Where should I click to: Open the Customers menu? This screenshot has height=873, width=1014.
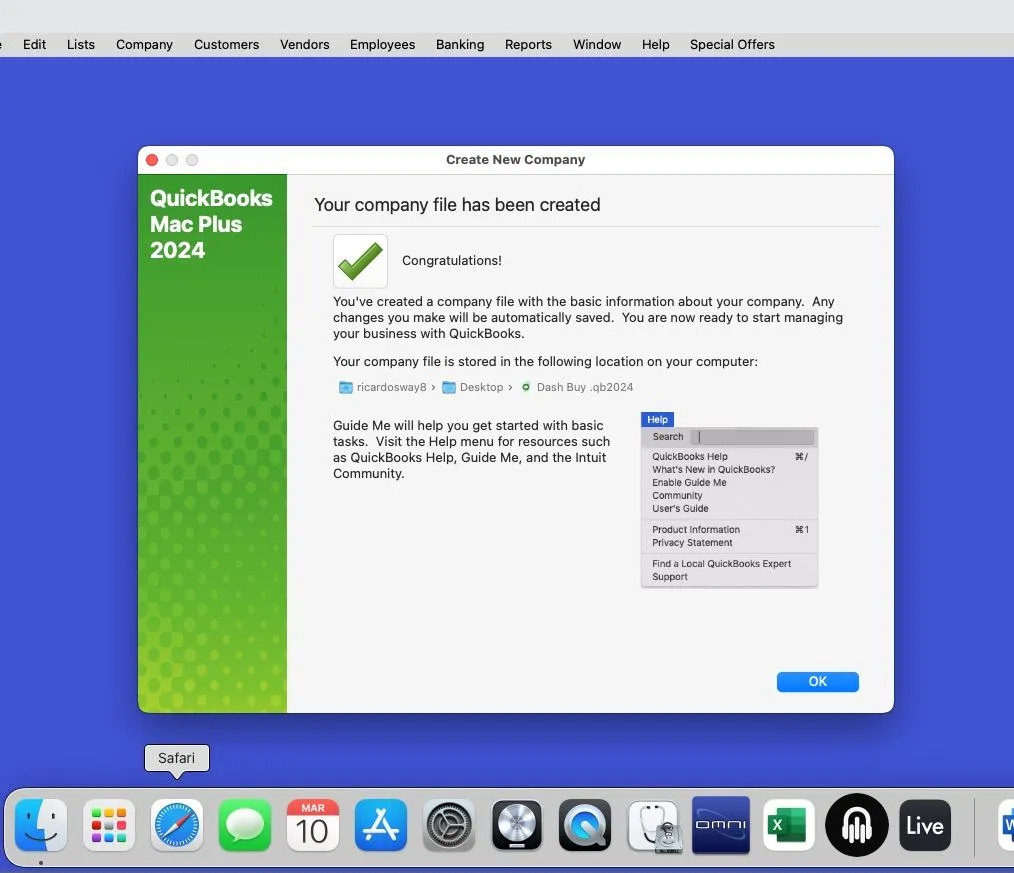click(x=226, y=45)
